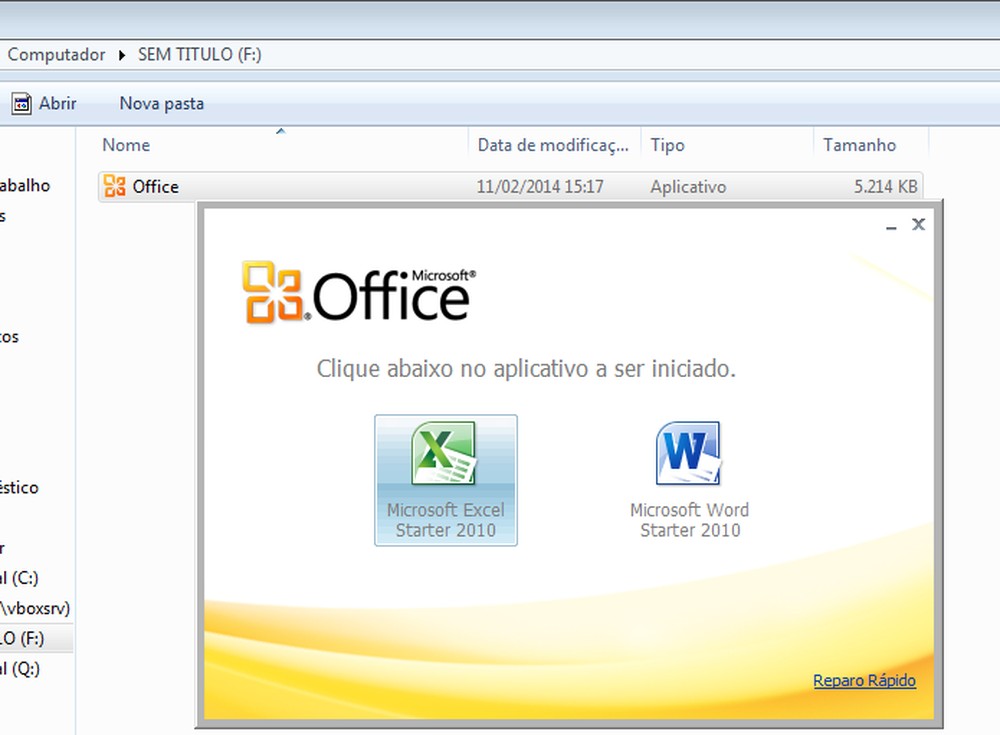The image size is (1000, 735).
Task: Open the SEM TITULO (F:) drive in the sidebar
Action: pyautogui.click(x=30, y=639)
